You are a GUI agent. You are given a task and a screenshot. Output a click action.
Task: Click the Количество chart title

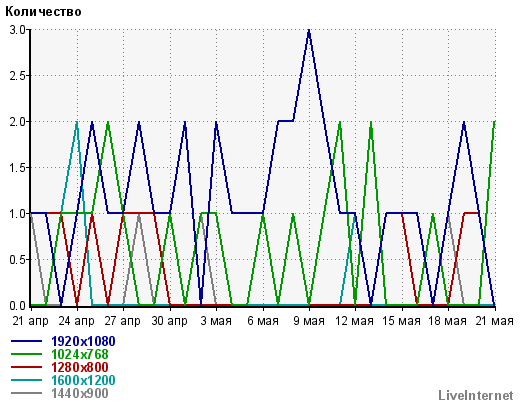coord(43,12)
